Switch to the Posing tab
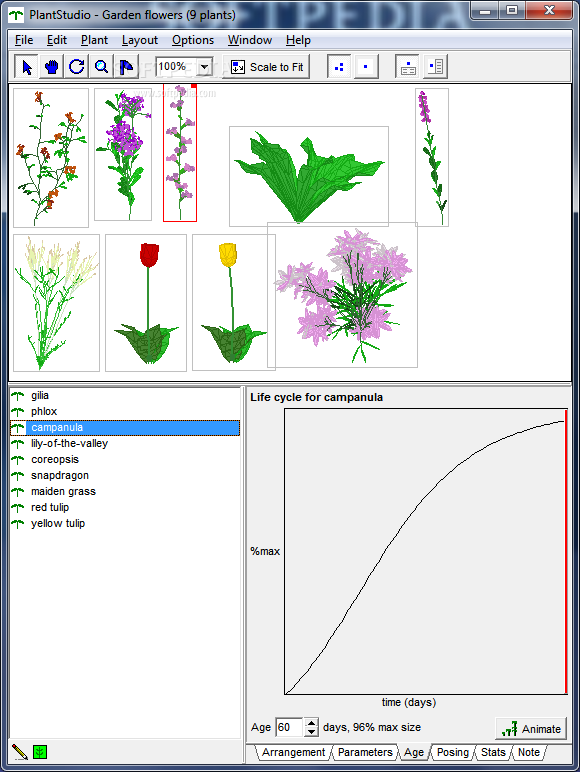The image size is (580, 772). (x=452, y=752)
